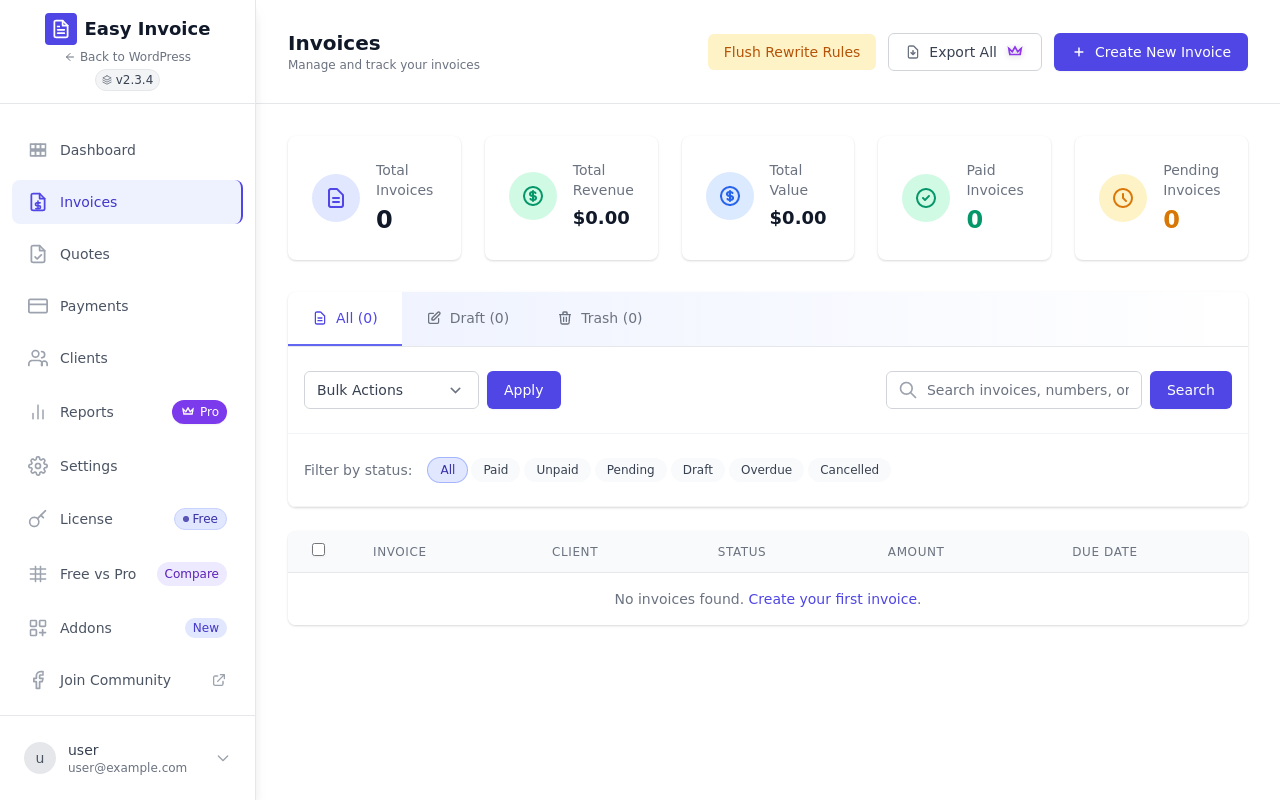The image size is (1280, 800).
Task: Click the Export All button
Action: (965, 52)
